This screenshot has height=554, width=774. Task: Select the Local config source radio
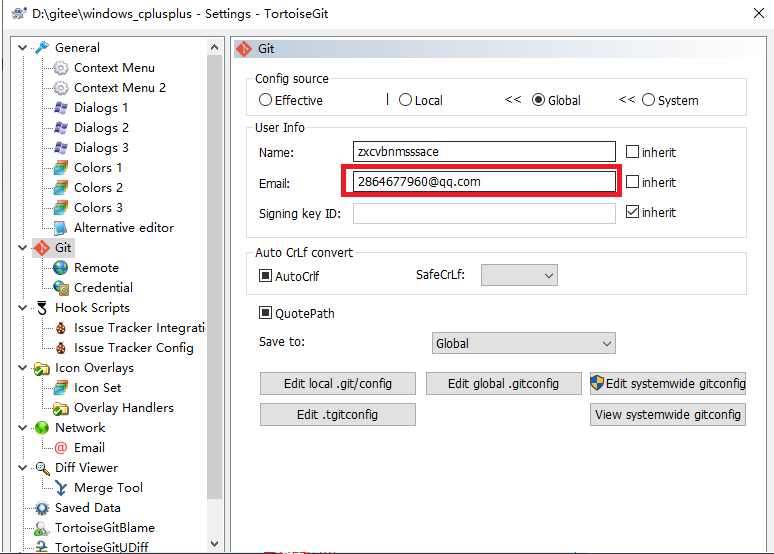[405, 100]
